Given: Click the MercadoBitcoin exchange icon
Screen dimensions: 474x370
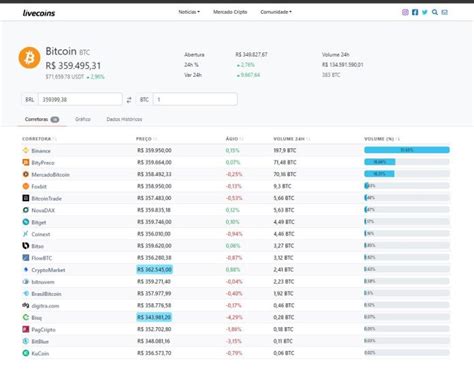Looking at the screenshot, I should click(x=26, y=174).
